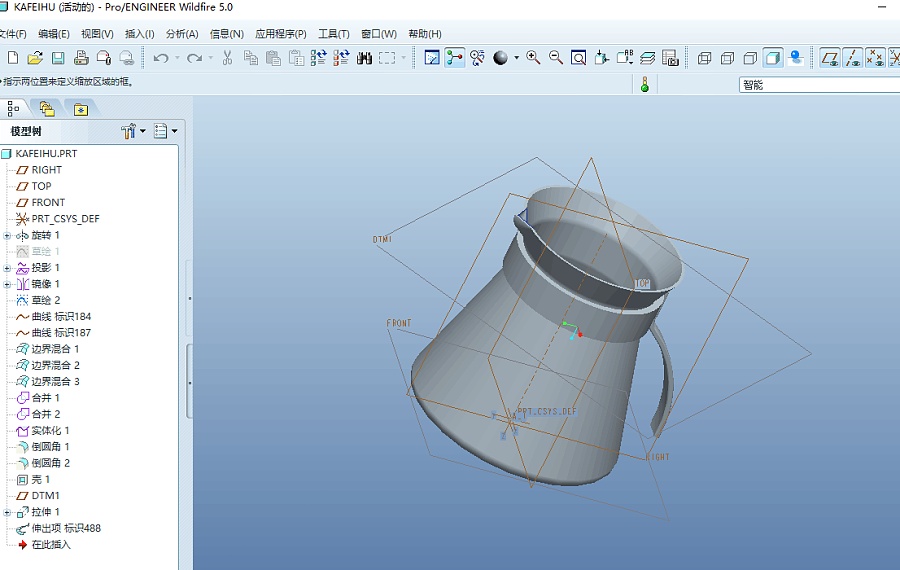
Task: Click the 智能 selection filter box
Action: [819, 85]
